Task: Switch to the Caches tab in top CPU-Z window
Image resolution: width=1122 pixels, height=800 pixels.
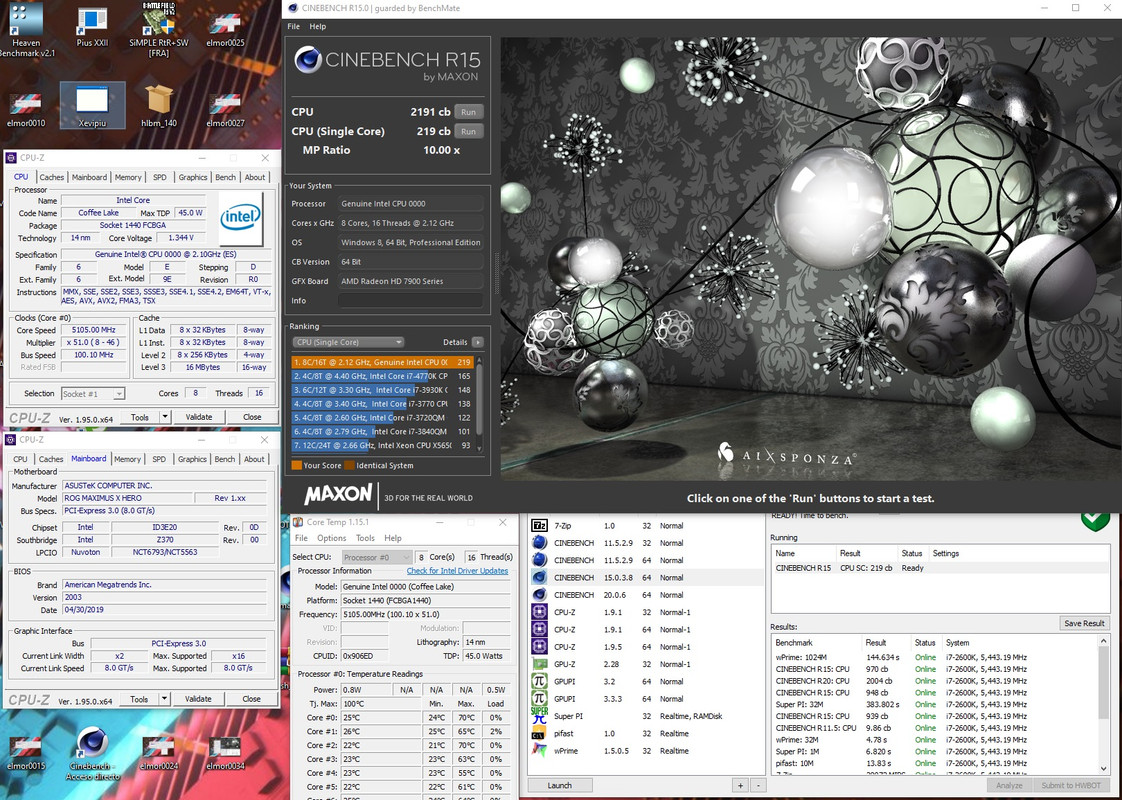Action: point(52,177)
